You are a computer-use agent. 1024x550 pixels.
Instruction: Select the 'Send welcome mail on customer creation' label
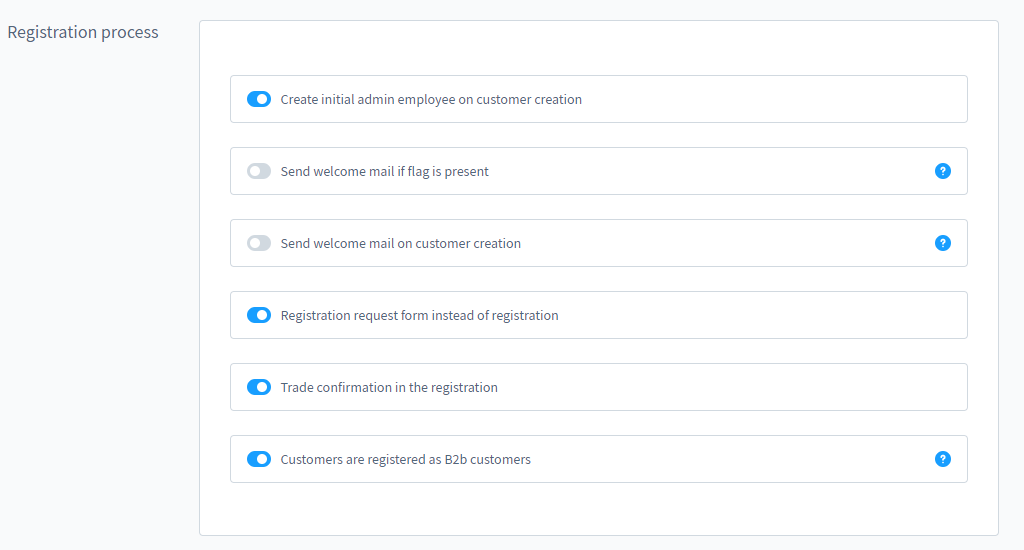tap(400, 244)
